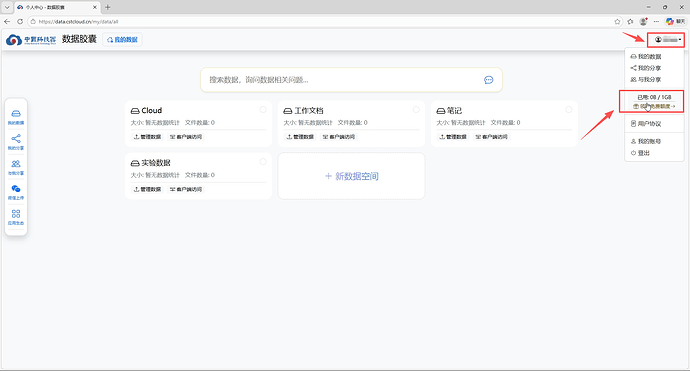Open 用户协议 from the user menu

click(x=646, y=124)
